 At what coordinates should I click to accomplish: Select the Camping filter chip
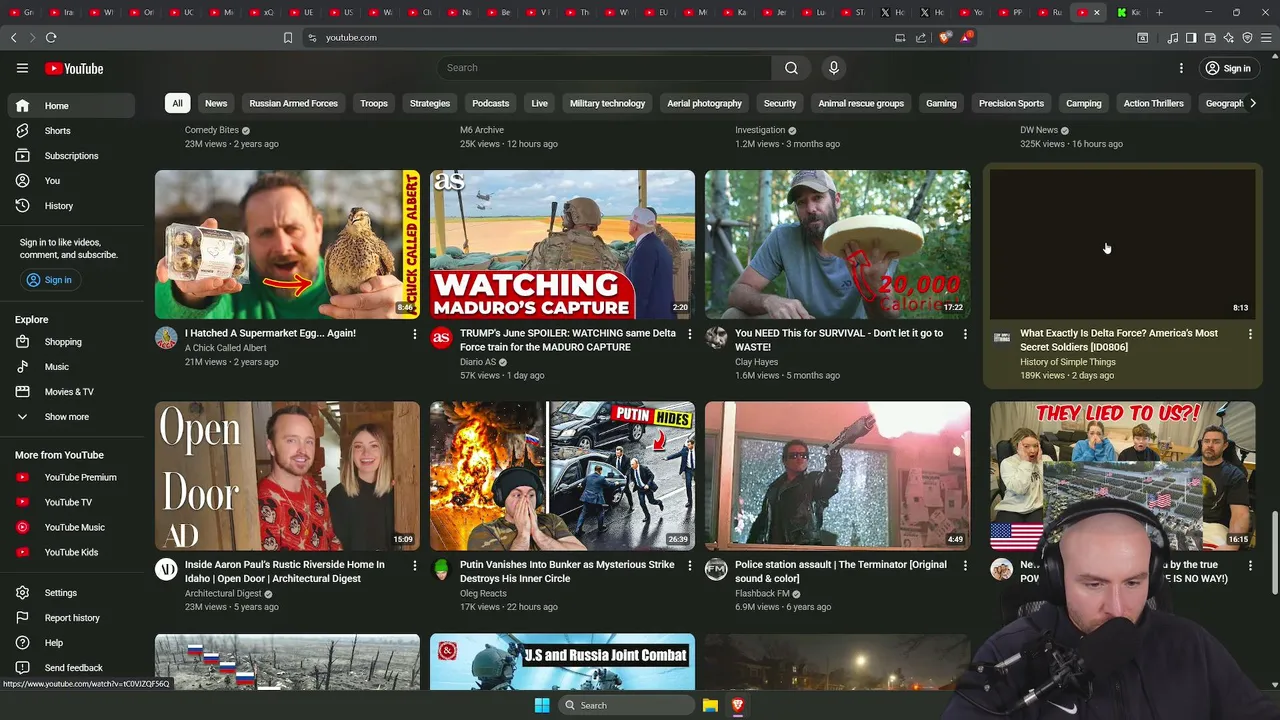click(1084, 103)
